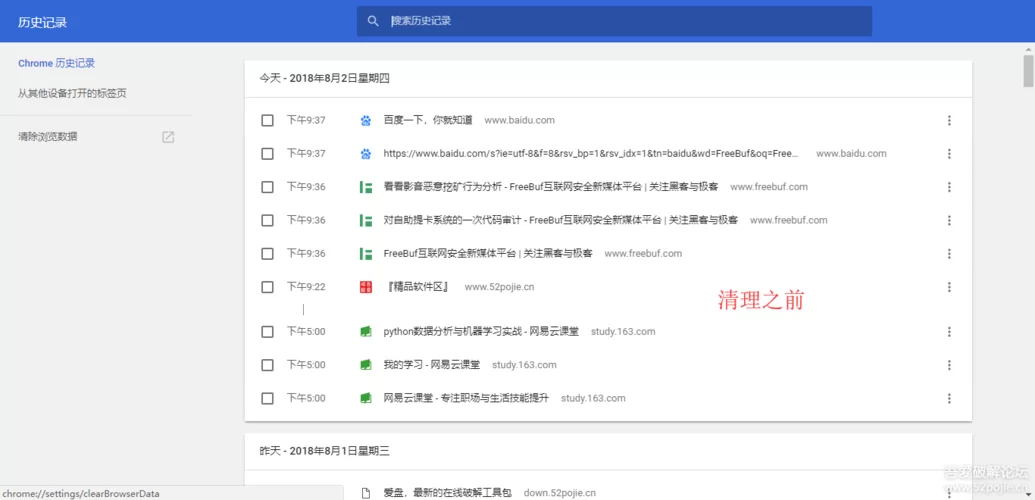This screenshot has width=1035, height=500.
Task: Click favicon of 我的学习 - 网易云课堂 entry
Action: tap(366, 365)
